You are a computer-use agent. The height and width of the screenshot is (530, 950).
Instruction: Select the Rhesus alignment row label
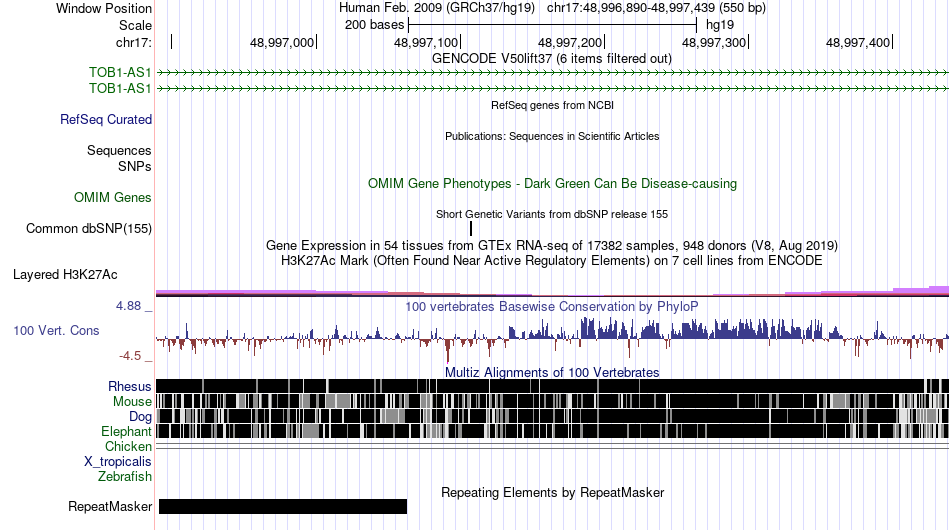(130, 386)
